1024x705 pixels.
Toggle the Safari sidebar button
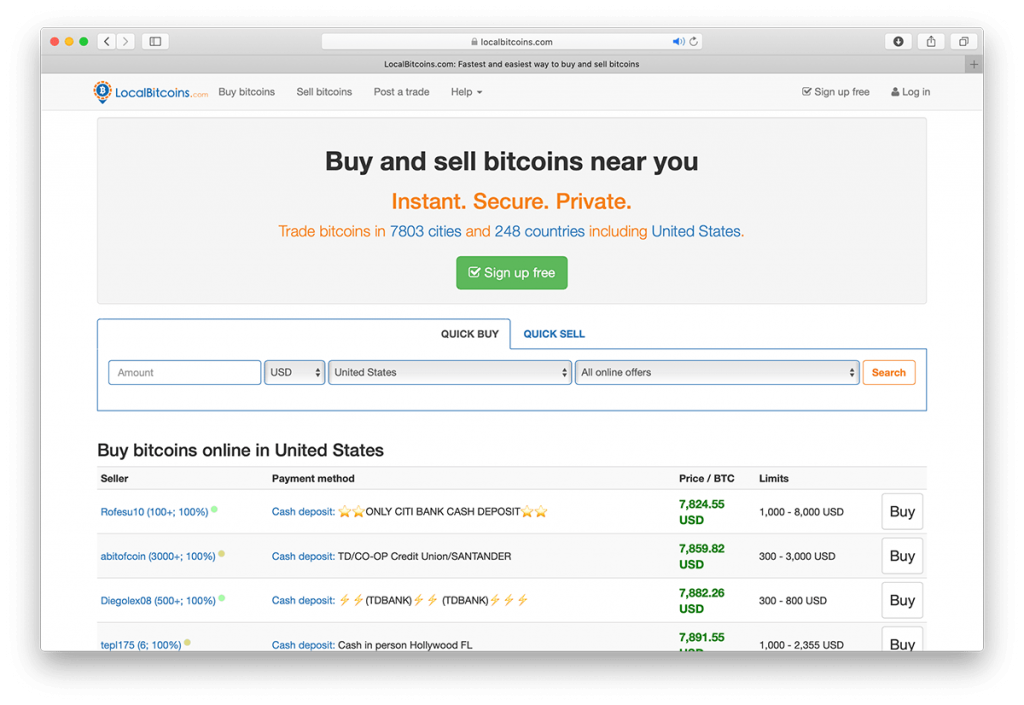[x=155, y=41]
